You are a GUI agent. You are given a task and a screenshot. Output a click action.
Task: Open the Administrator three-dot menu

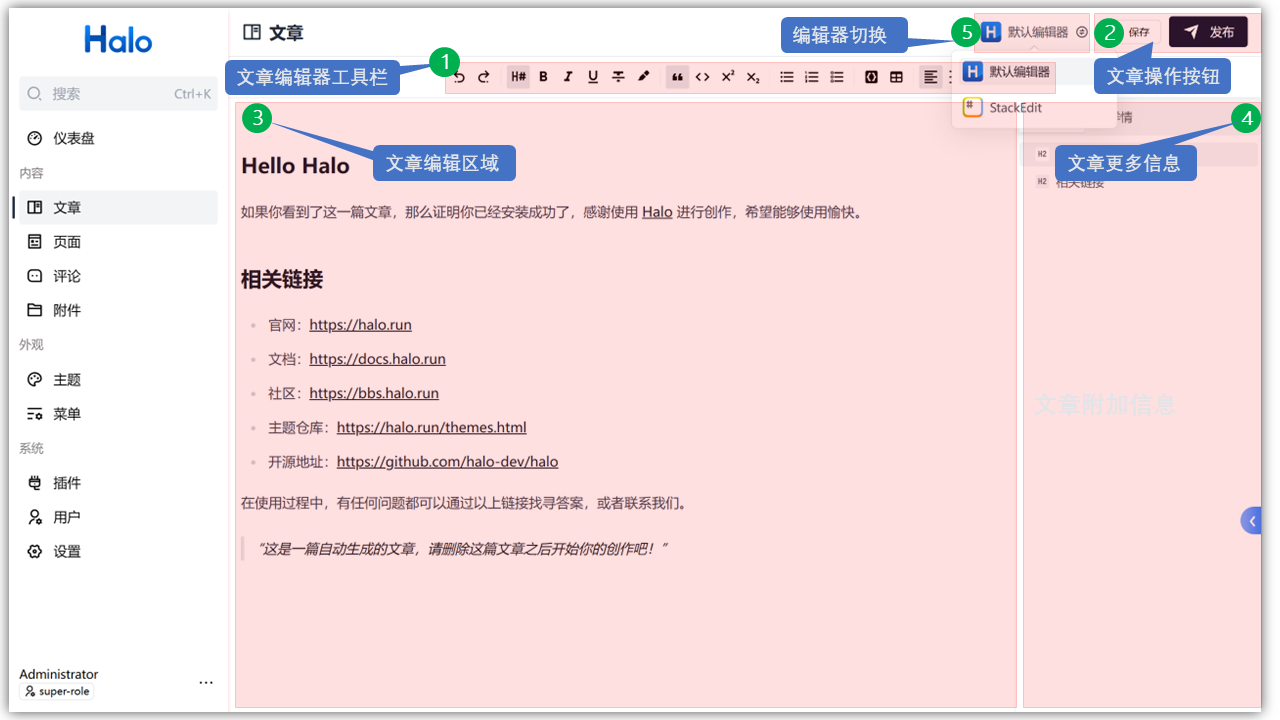(206, 683)
